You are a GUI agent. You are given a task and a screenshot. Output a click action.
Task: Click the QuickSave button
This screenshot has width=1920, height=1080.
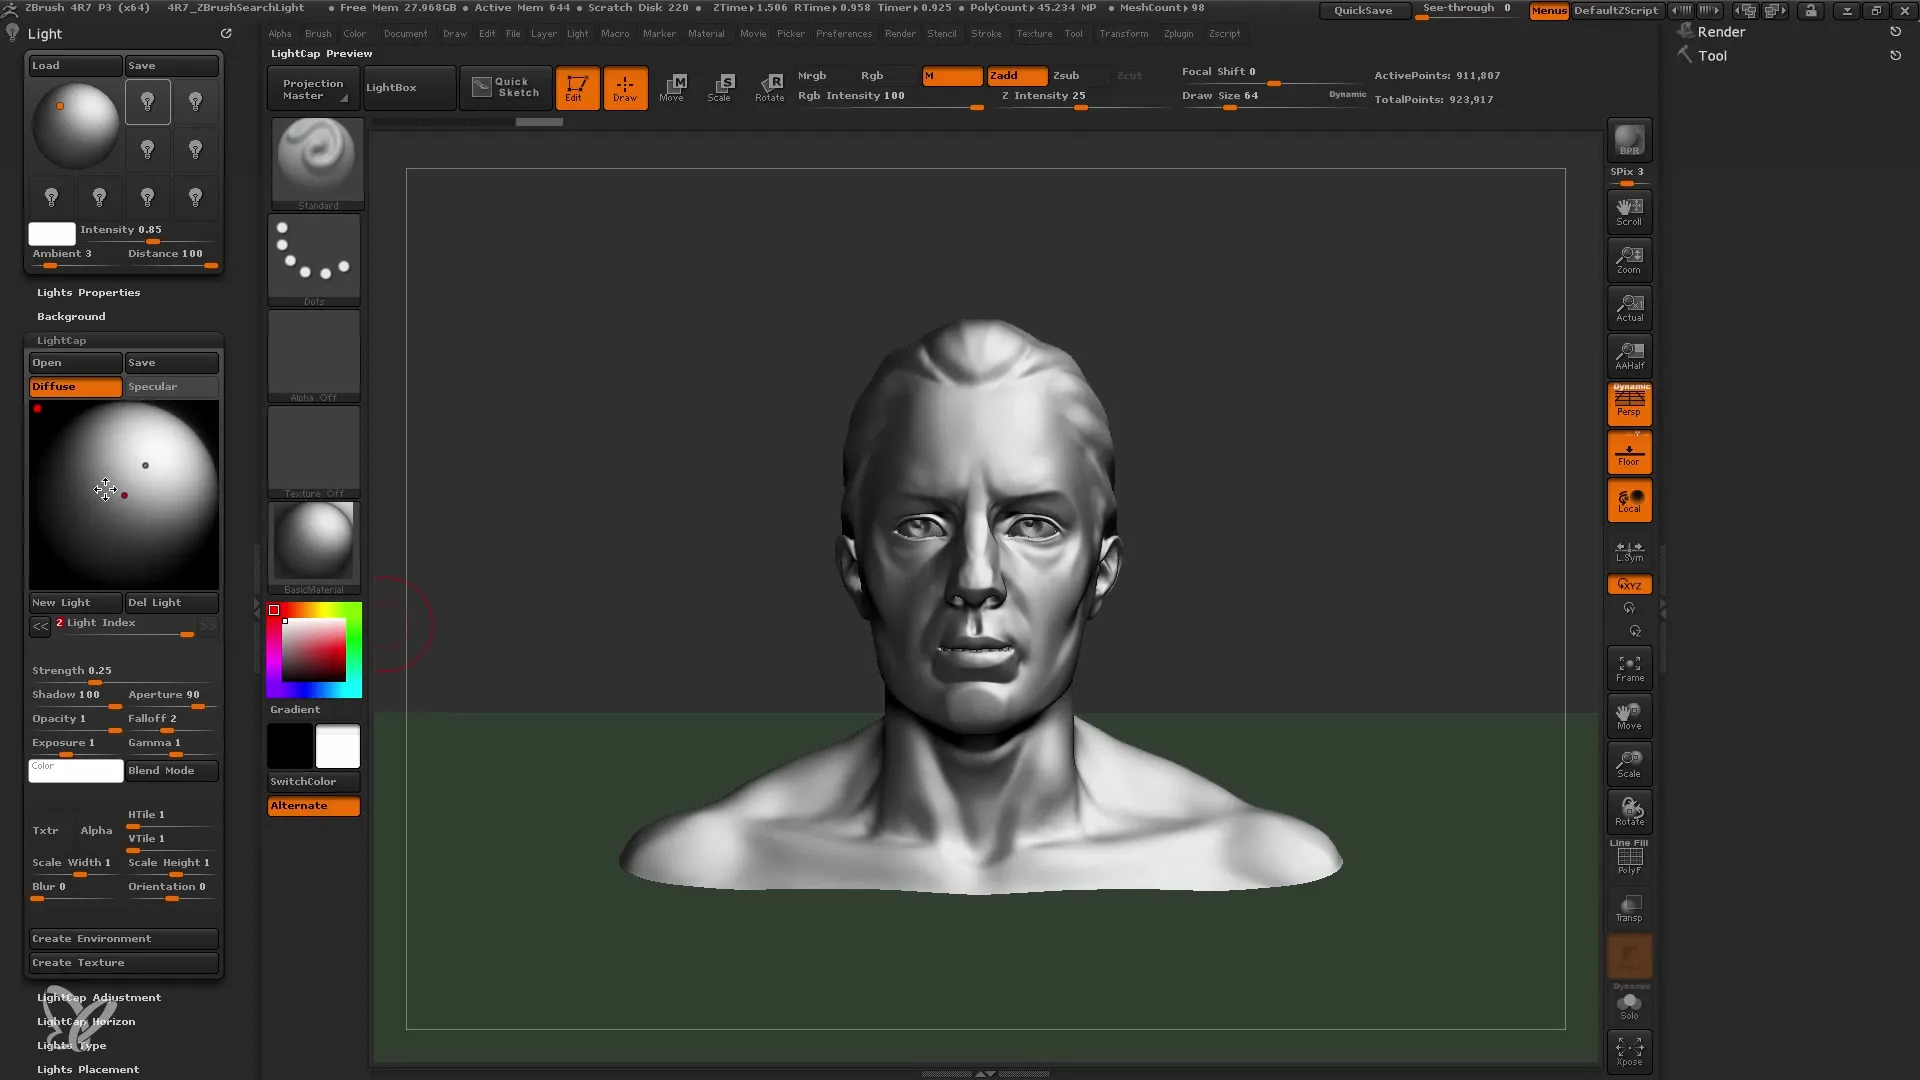tap(1363, 10)
